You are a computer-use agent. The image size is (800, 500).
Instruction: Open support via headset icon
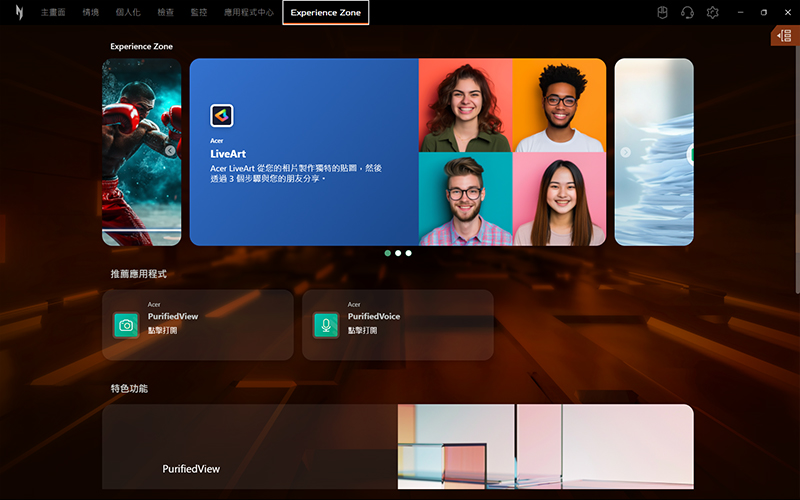pos(687,12)
